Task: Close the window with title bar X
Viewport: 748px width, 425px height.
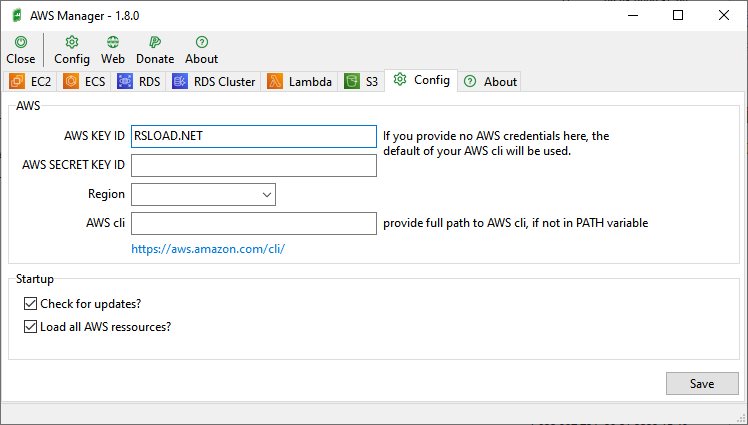Action: pos(724,15)
